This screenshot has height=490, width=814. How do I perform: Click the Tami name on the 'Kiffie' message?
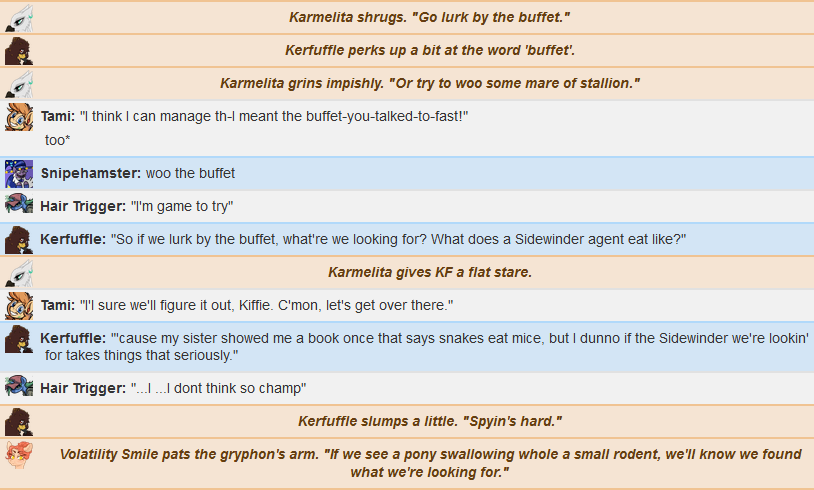coord(58,305)
